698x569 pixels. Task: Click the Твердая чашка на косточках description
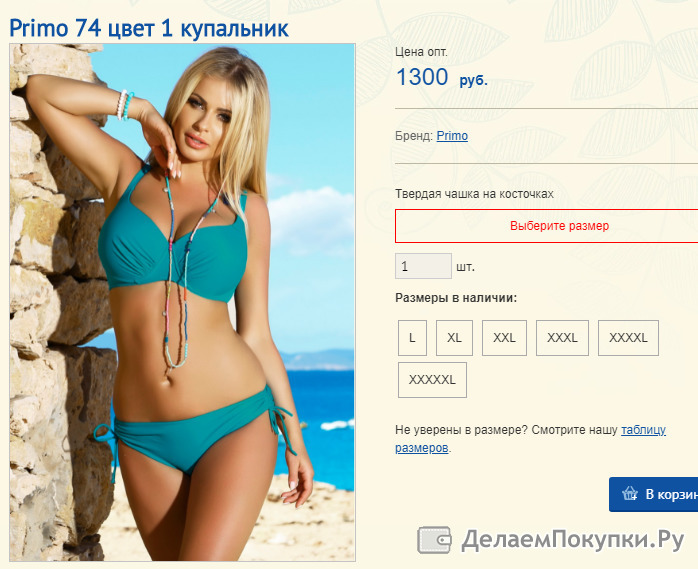tap(474, 194)
